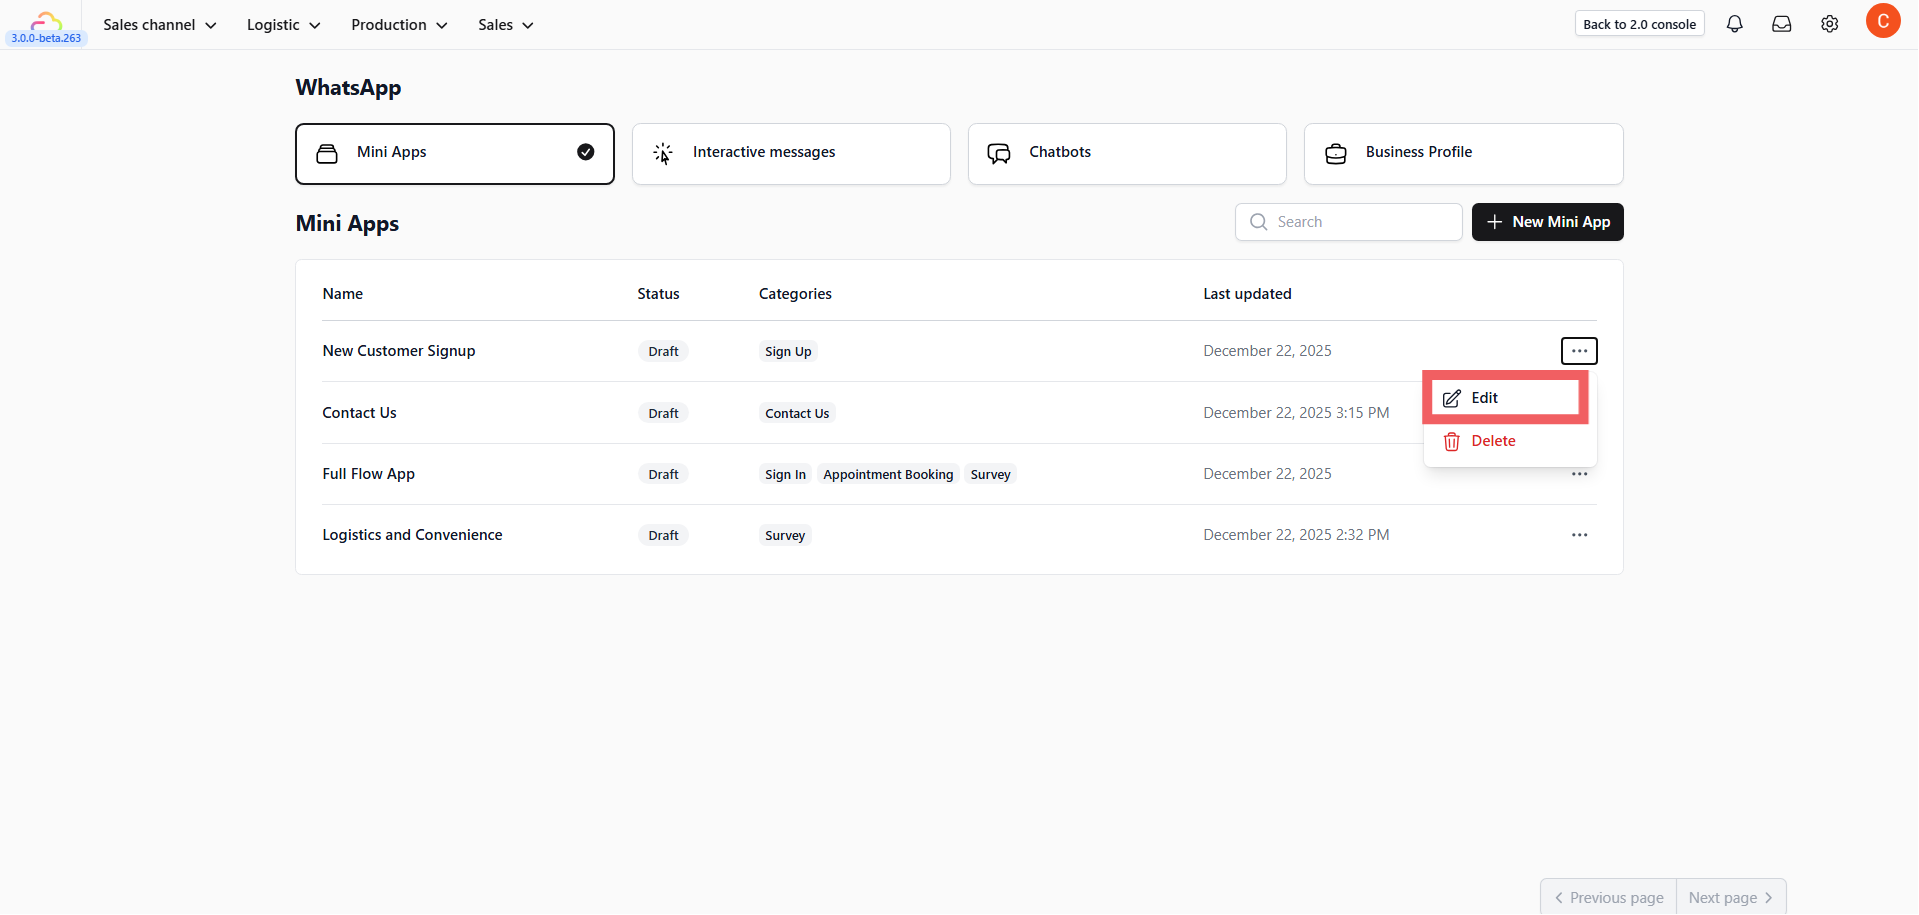Click the checkmark on the Mini Apps card

click(x=586, y=152)
